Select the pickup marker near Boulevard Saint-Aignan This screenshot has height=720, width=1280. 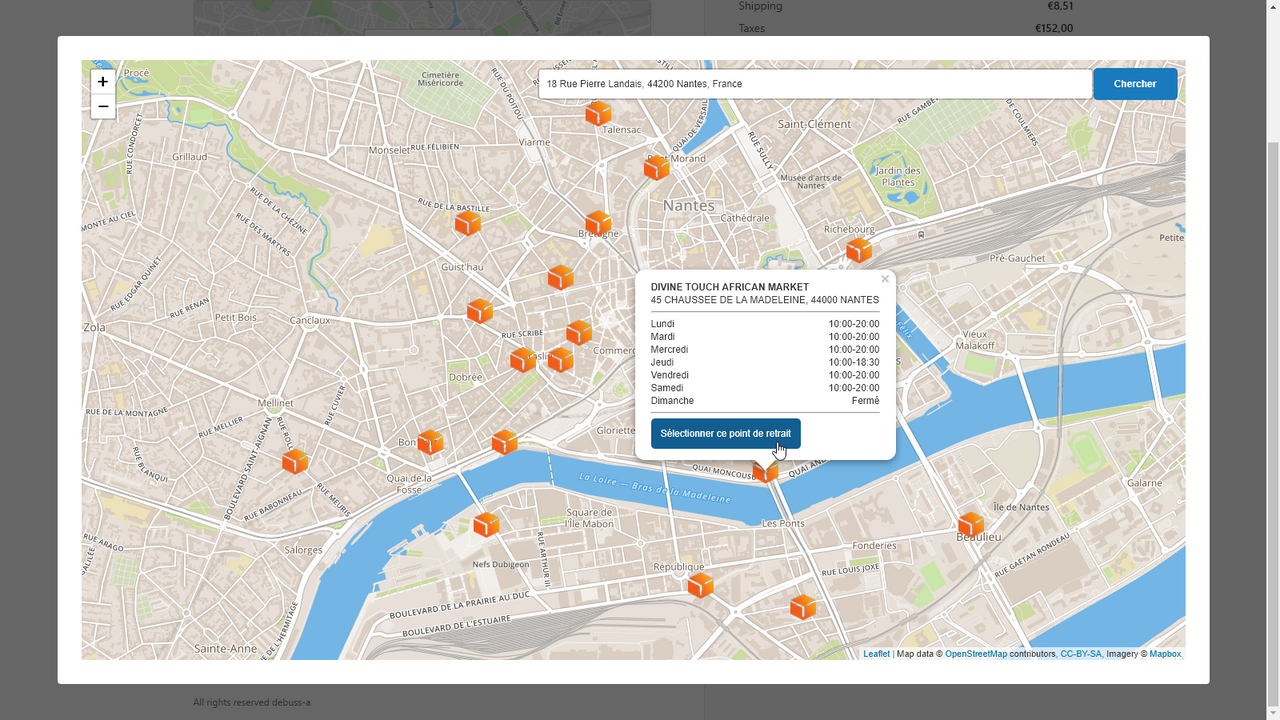(295, 461)
